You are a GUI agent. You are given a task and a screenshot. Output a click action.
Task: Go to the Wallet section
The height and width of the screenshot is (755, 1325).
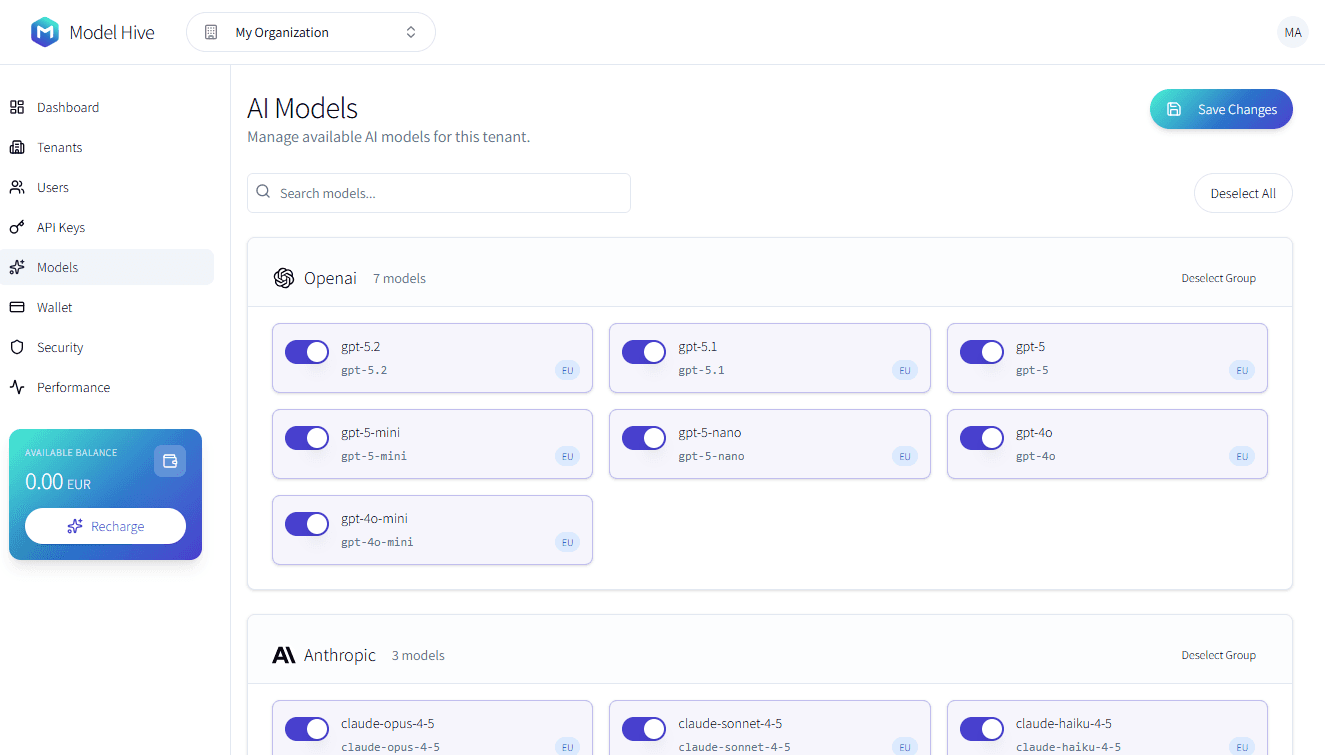tap(17, 307)
